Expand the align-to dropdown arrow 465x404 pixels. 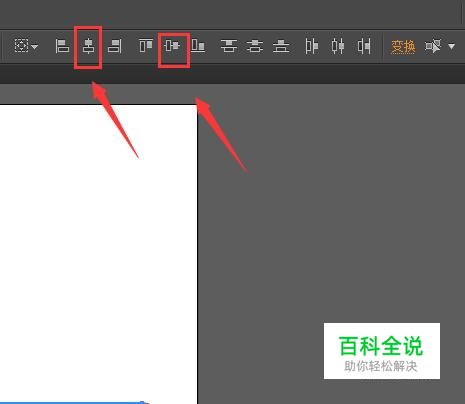35,46
